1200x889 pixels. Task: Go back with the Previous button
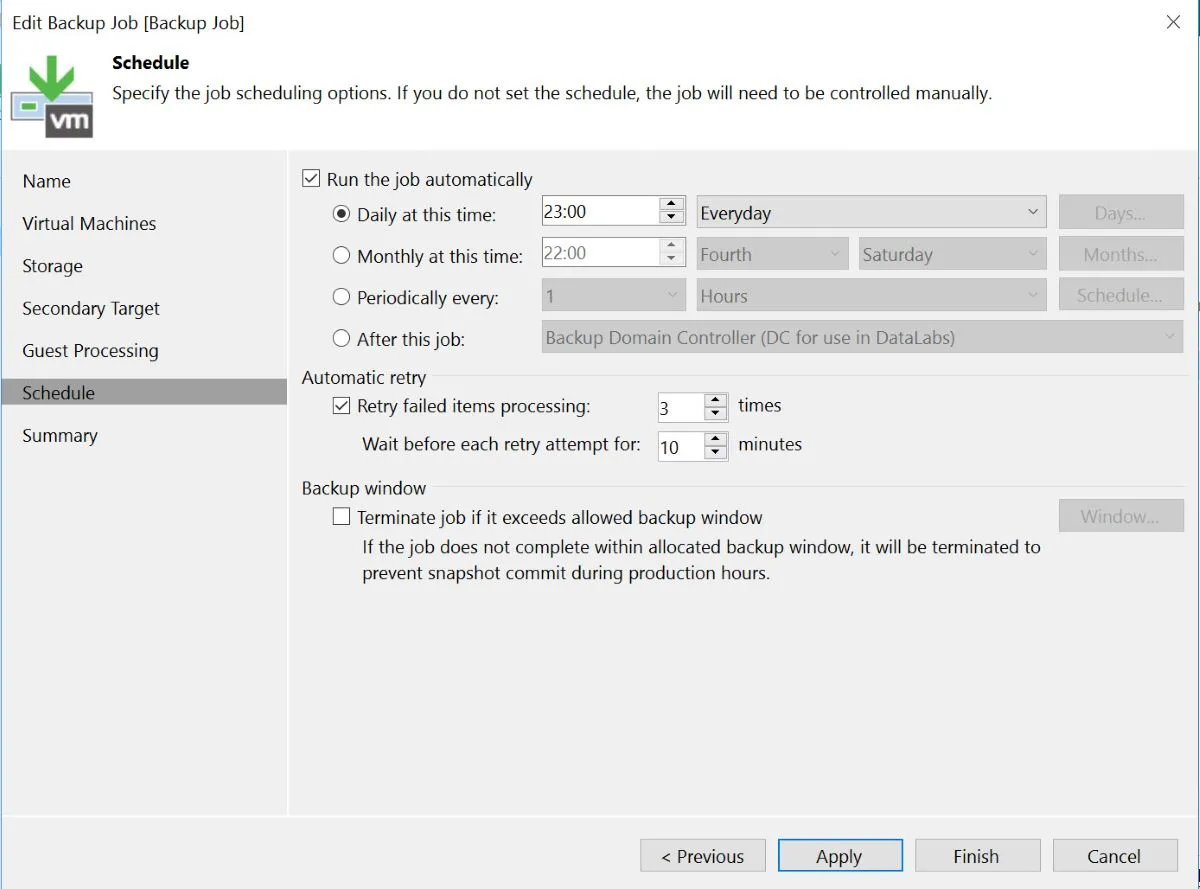coord(703,856)
